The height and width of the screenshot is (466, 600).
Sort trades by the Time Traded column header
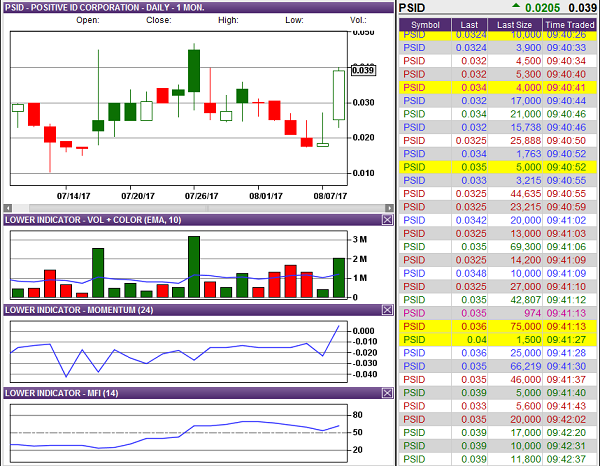click(x=569, y=25)
